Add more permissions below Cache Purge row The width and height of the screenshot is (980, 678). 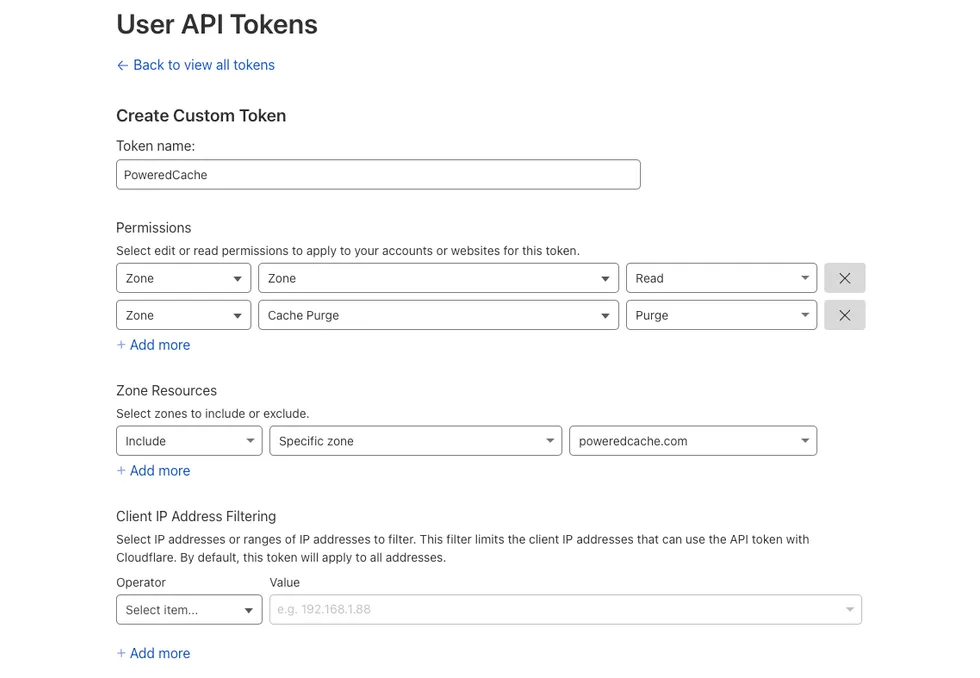[153, 345]
